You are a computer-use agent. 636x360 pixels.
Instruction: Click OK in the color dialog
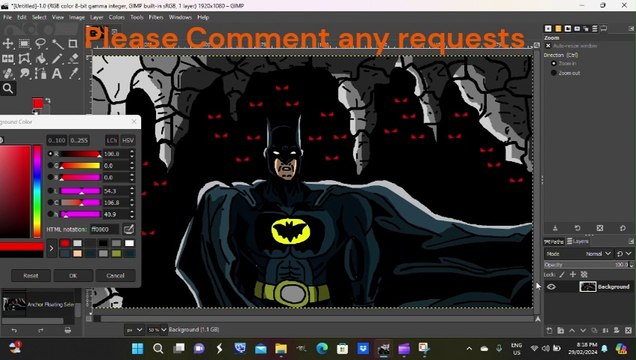tap(73, 275)
